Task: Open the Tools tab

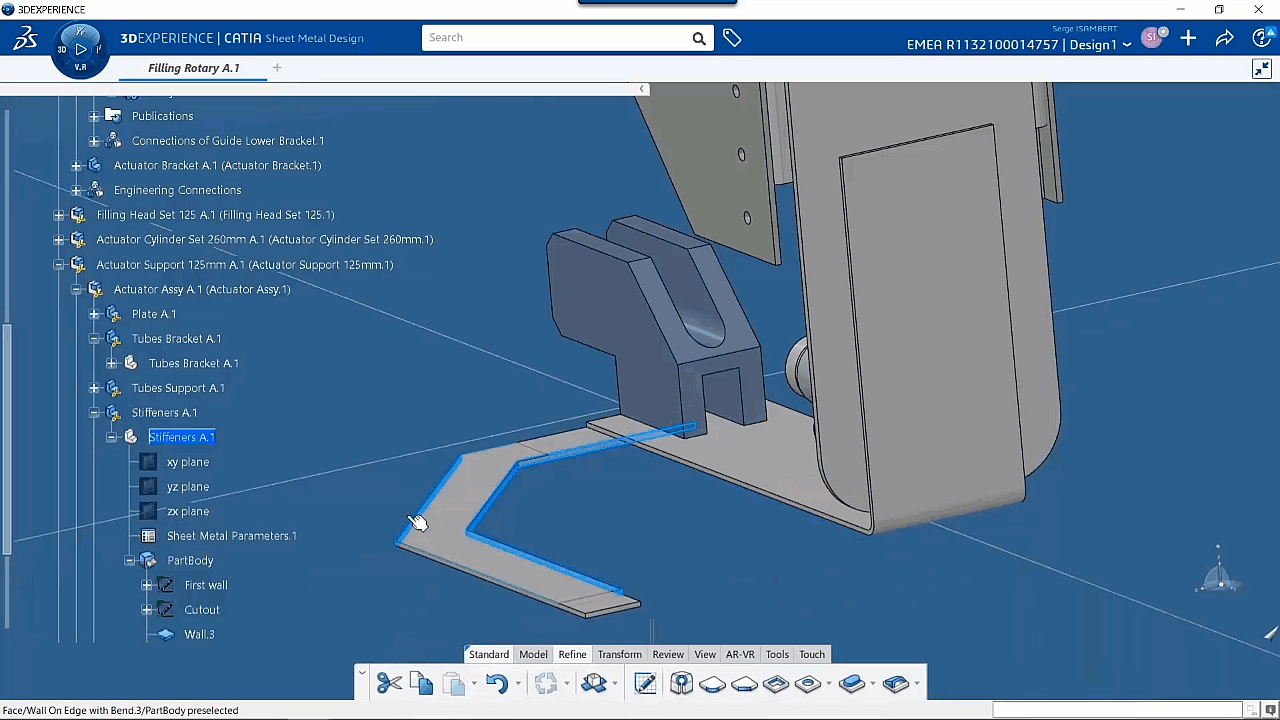Action: click(777, 654)
